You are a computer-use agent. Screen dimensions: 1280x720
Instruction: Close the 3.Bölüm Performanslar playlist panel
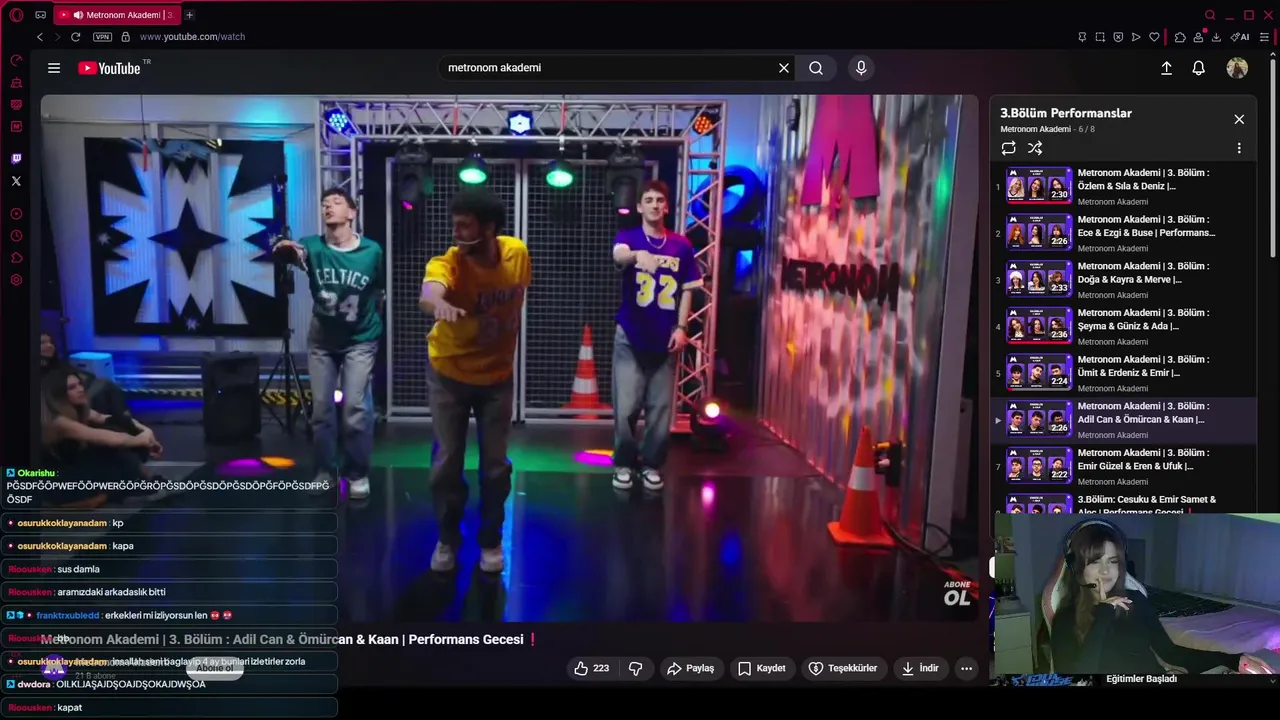click(1239, 119)
